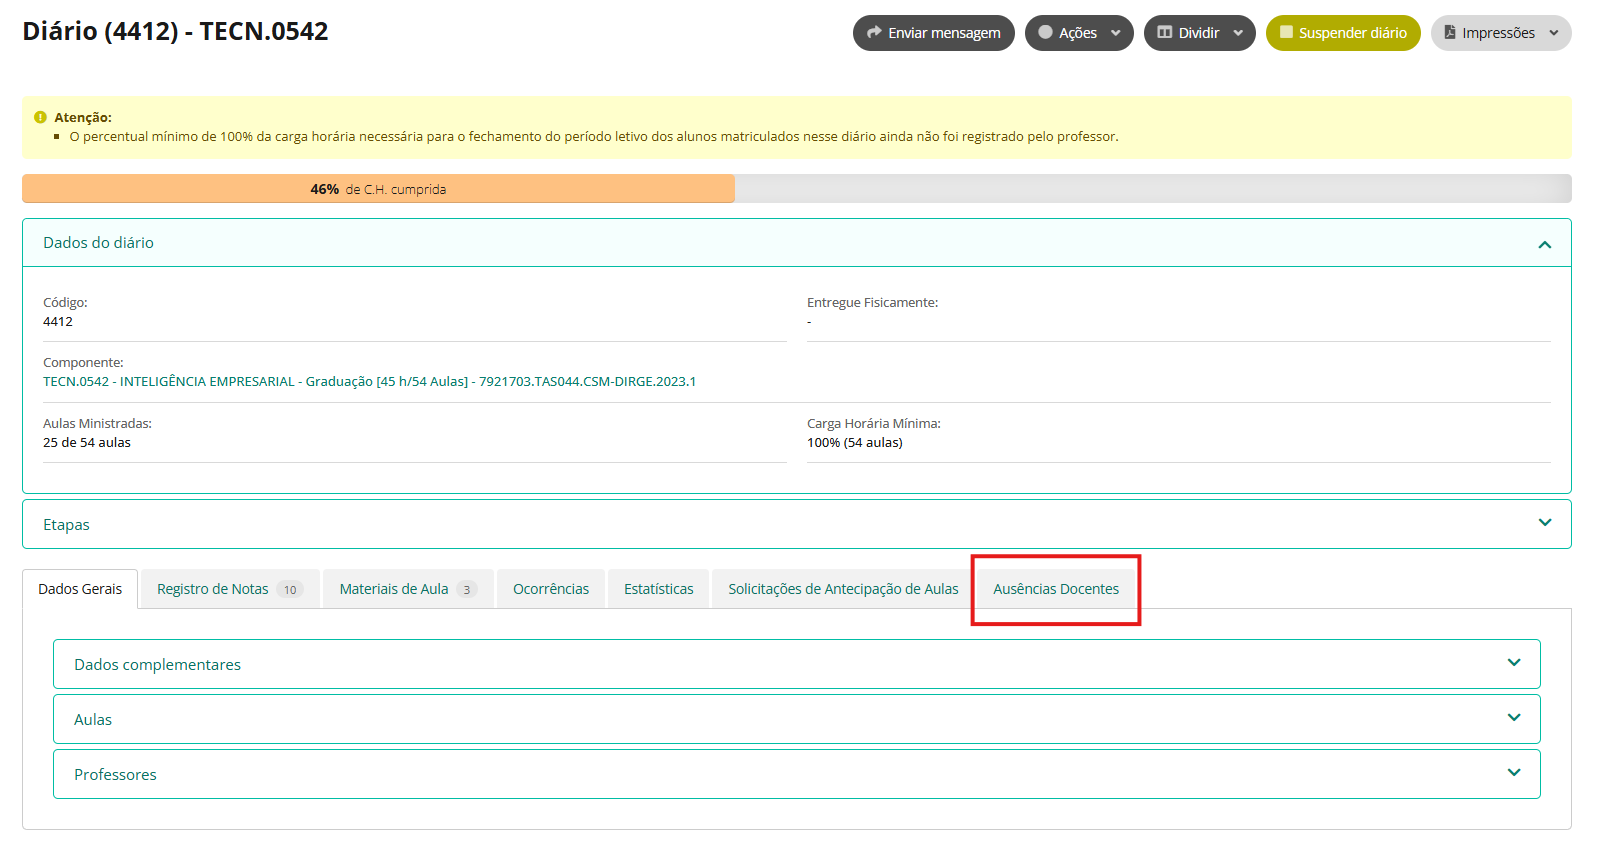Click the badge 3 on Materiais de Aula

[x=466, y=590]
